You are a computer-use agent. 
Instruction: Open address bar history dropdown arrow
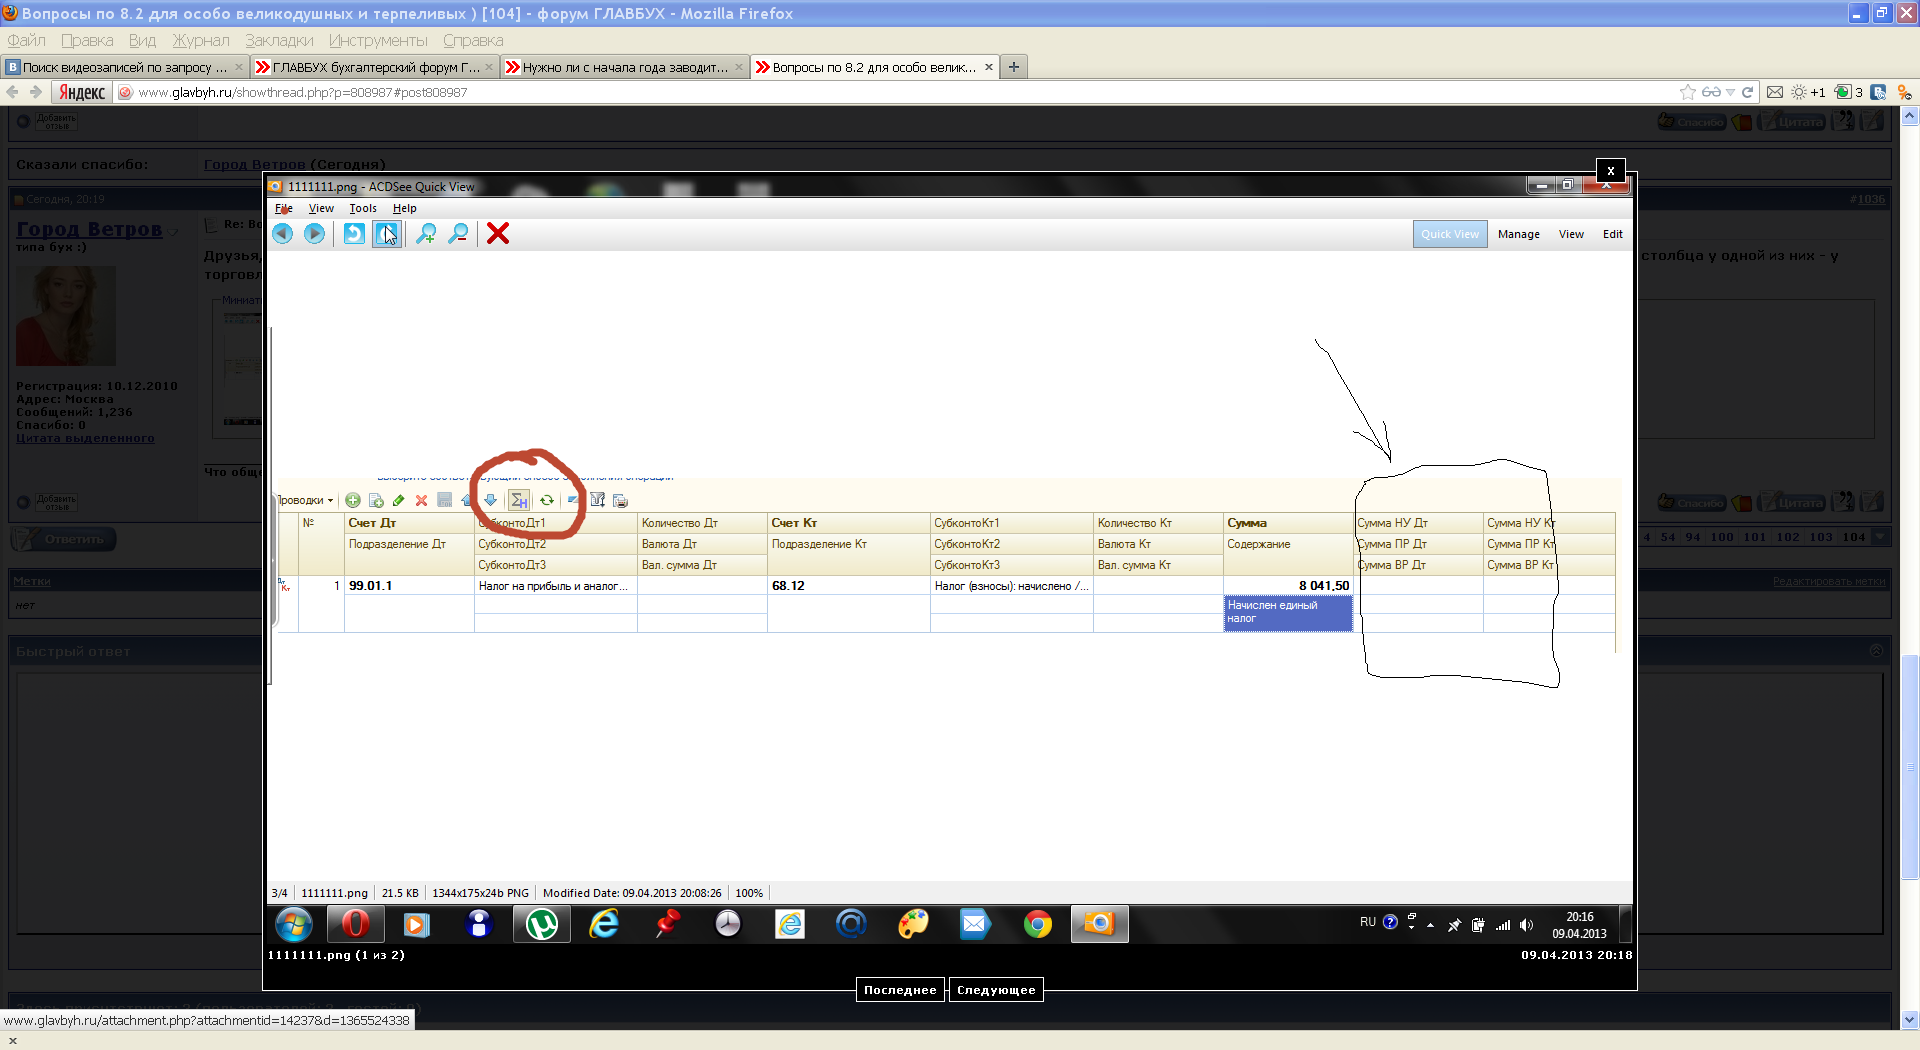coord(1730,92)
